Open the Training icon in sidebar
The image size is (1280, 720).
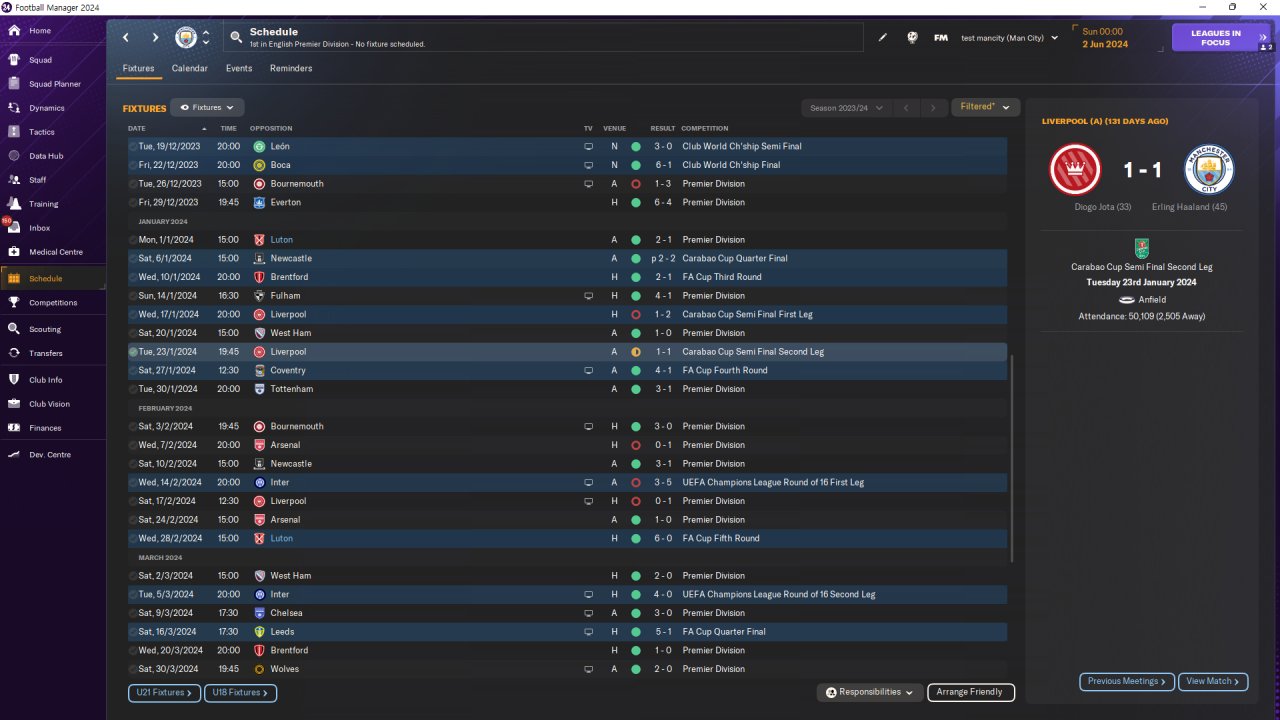click(14, 204)
